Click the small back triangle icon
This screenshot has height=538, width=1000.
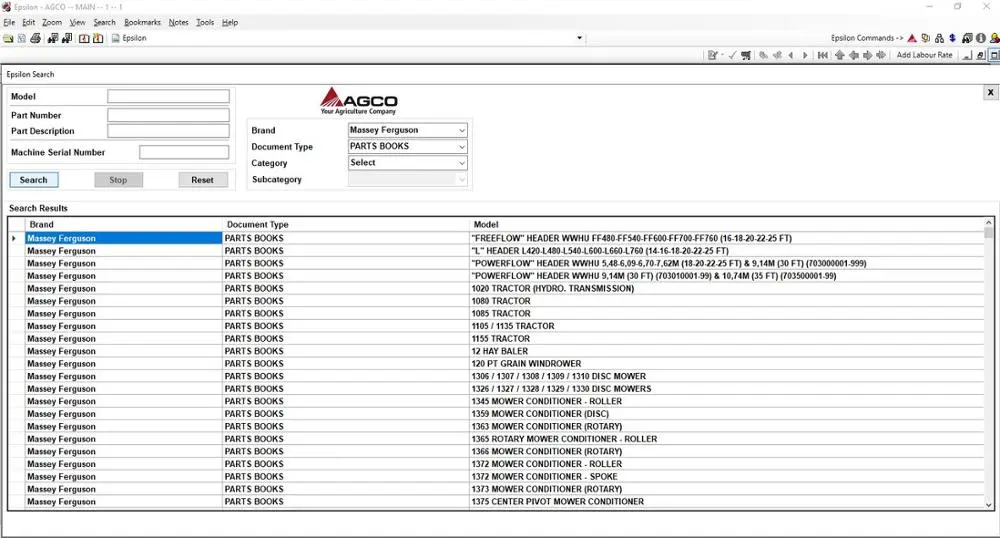coord(791,55)
